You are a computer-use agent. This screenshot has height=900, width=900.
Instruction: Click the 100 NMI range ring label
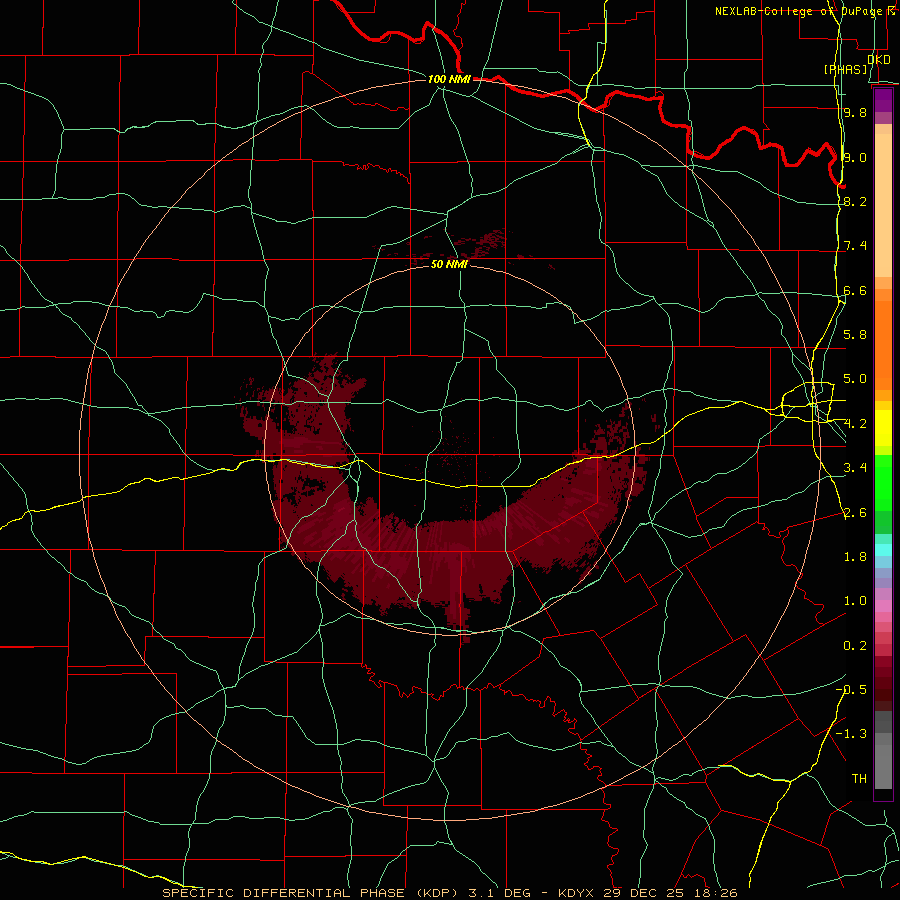(449, 79)
